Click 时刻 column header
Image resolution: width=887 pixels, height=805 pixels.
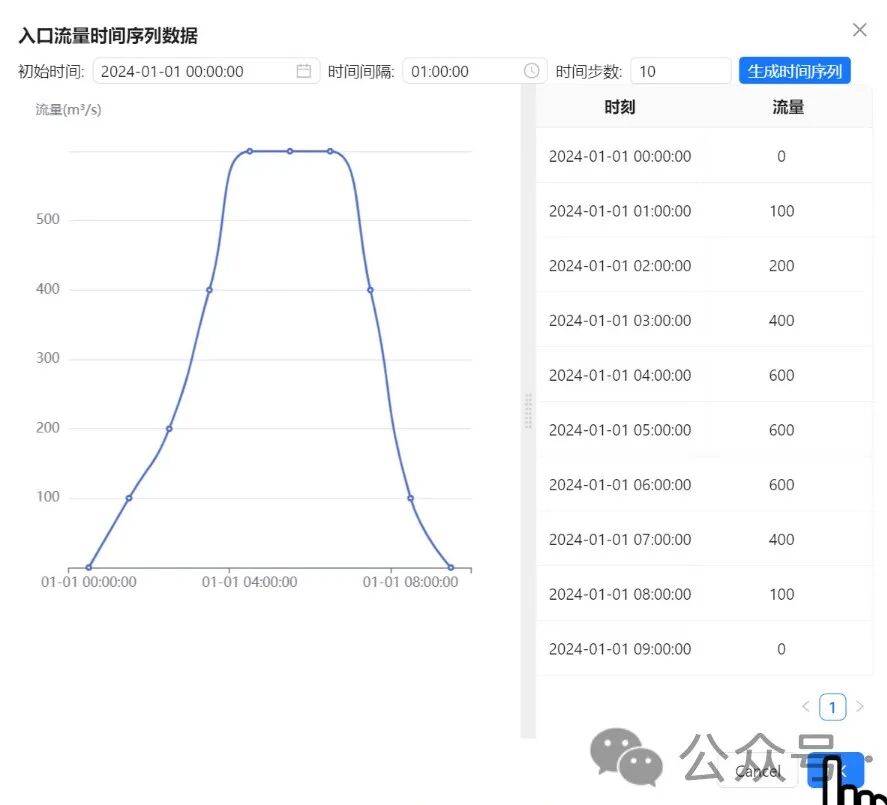tap(619, 107)
